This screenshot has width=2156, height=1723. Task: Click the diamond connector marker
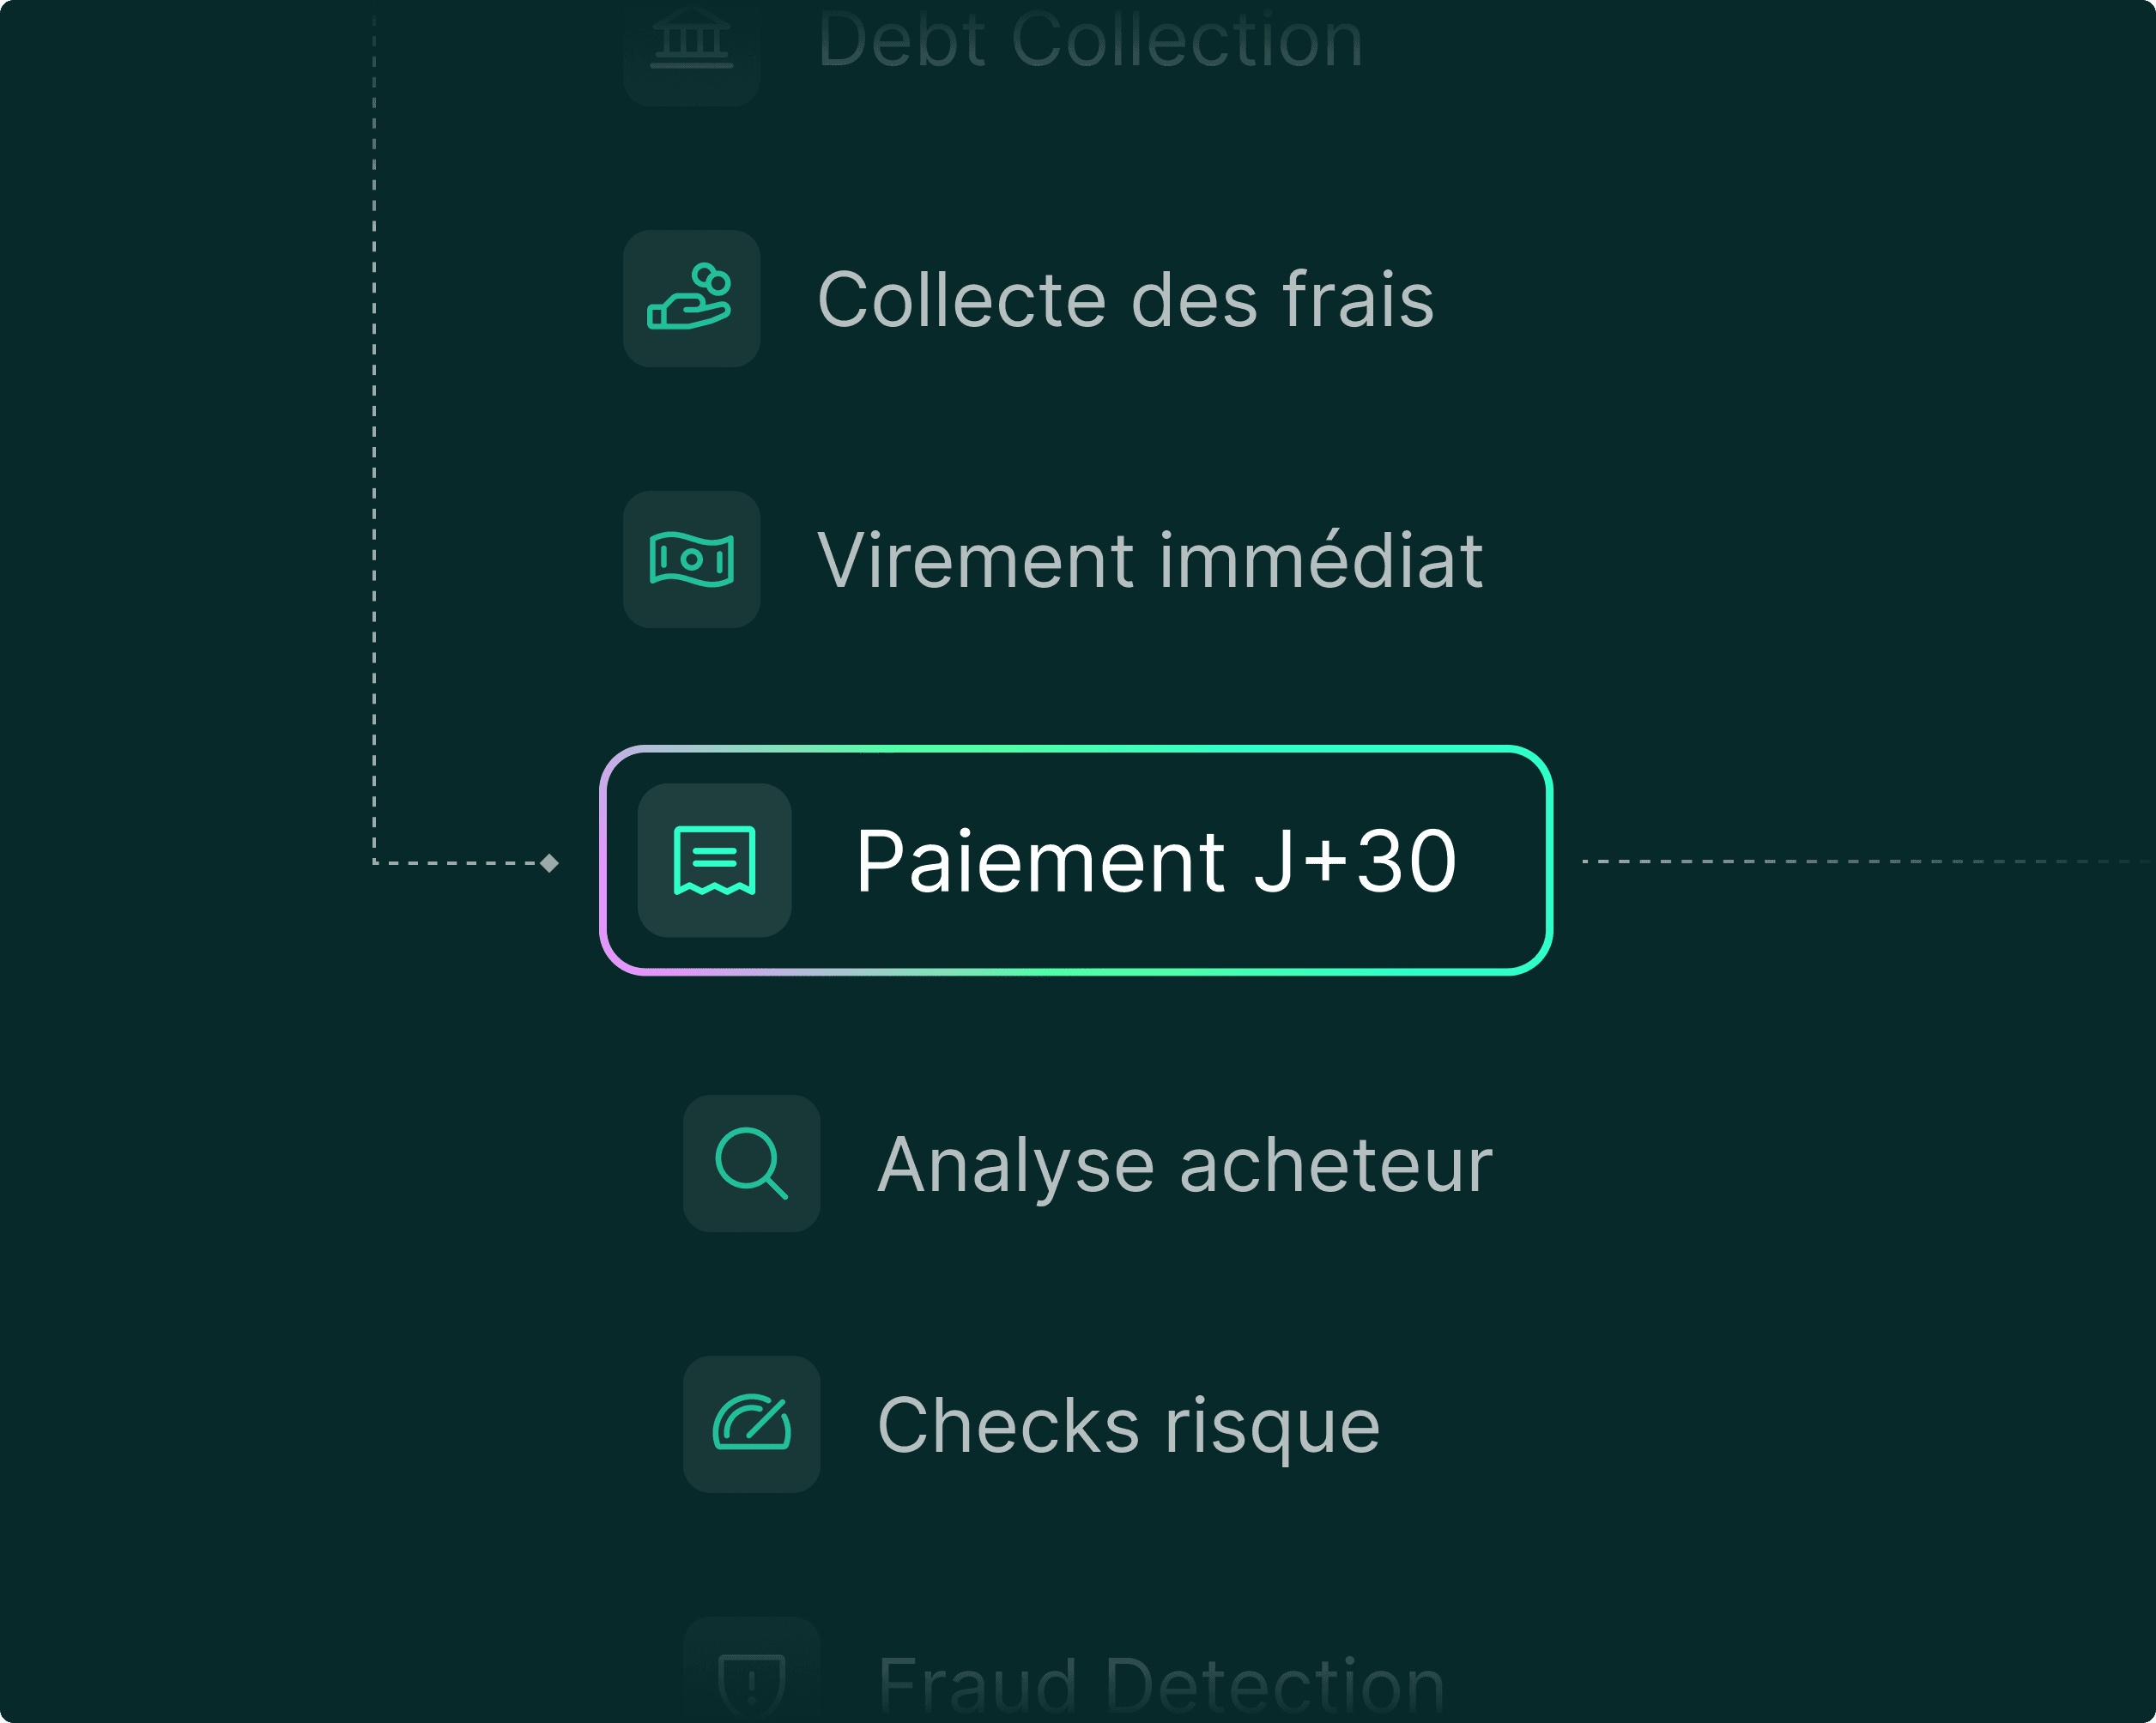click(x=549, y=863)
